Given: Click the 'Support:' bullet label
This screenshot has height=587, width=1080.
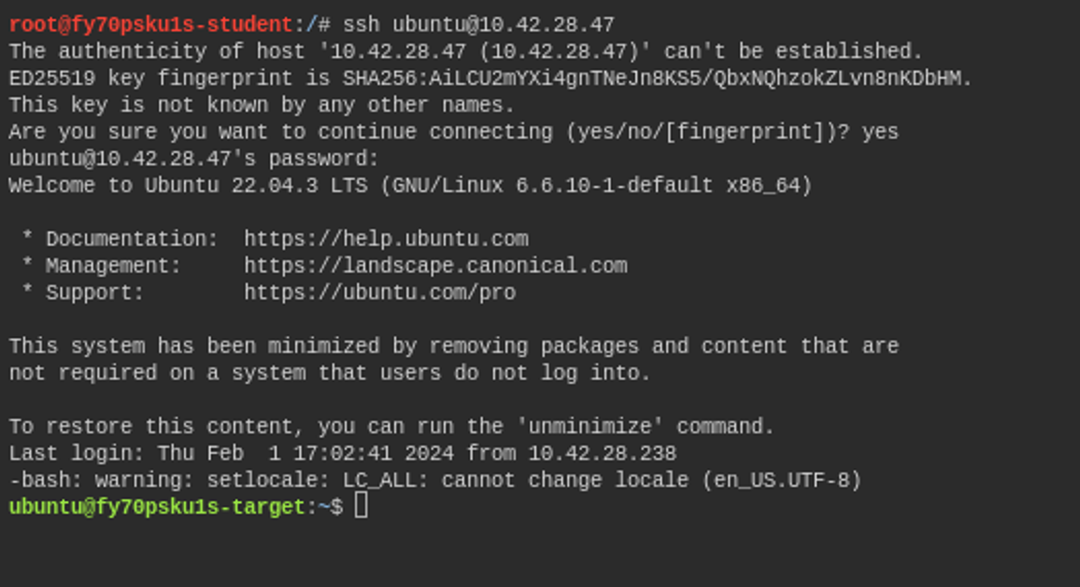Looking at the screenshot, I should click(95, 292).
